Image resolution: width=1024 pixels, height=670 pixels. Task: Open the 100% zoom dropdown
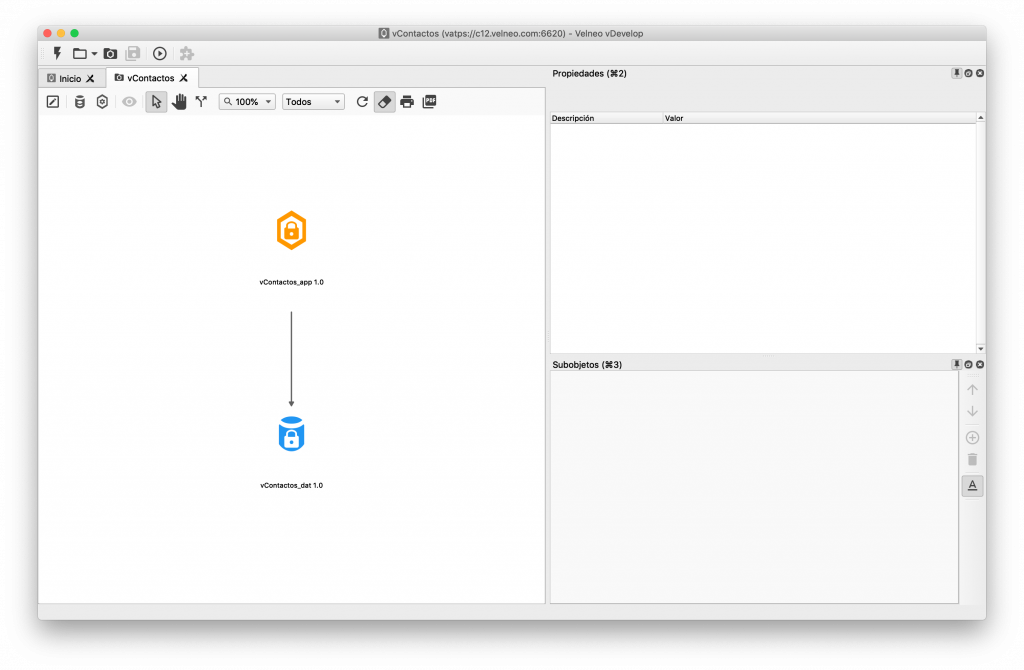[248, 102]
